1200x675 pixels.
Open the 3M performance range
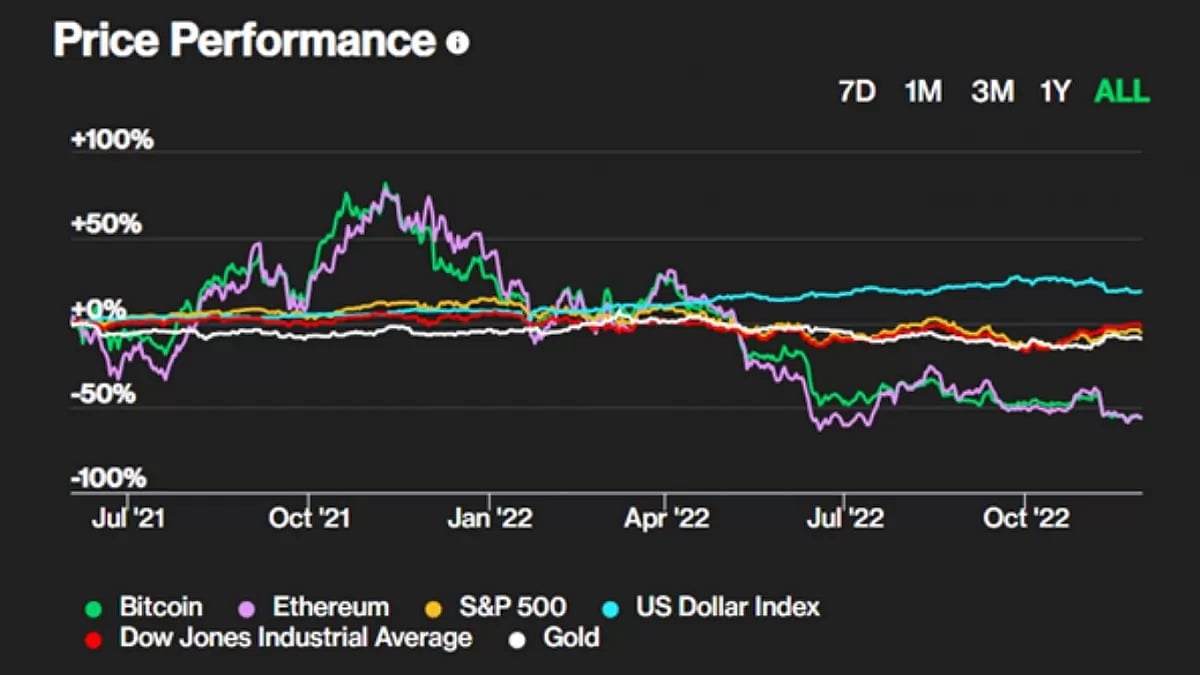pos(994,92)
